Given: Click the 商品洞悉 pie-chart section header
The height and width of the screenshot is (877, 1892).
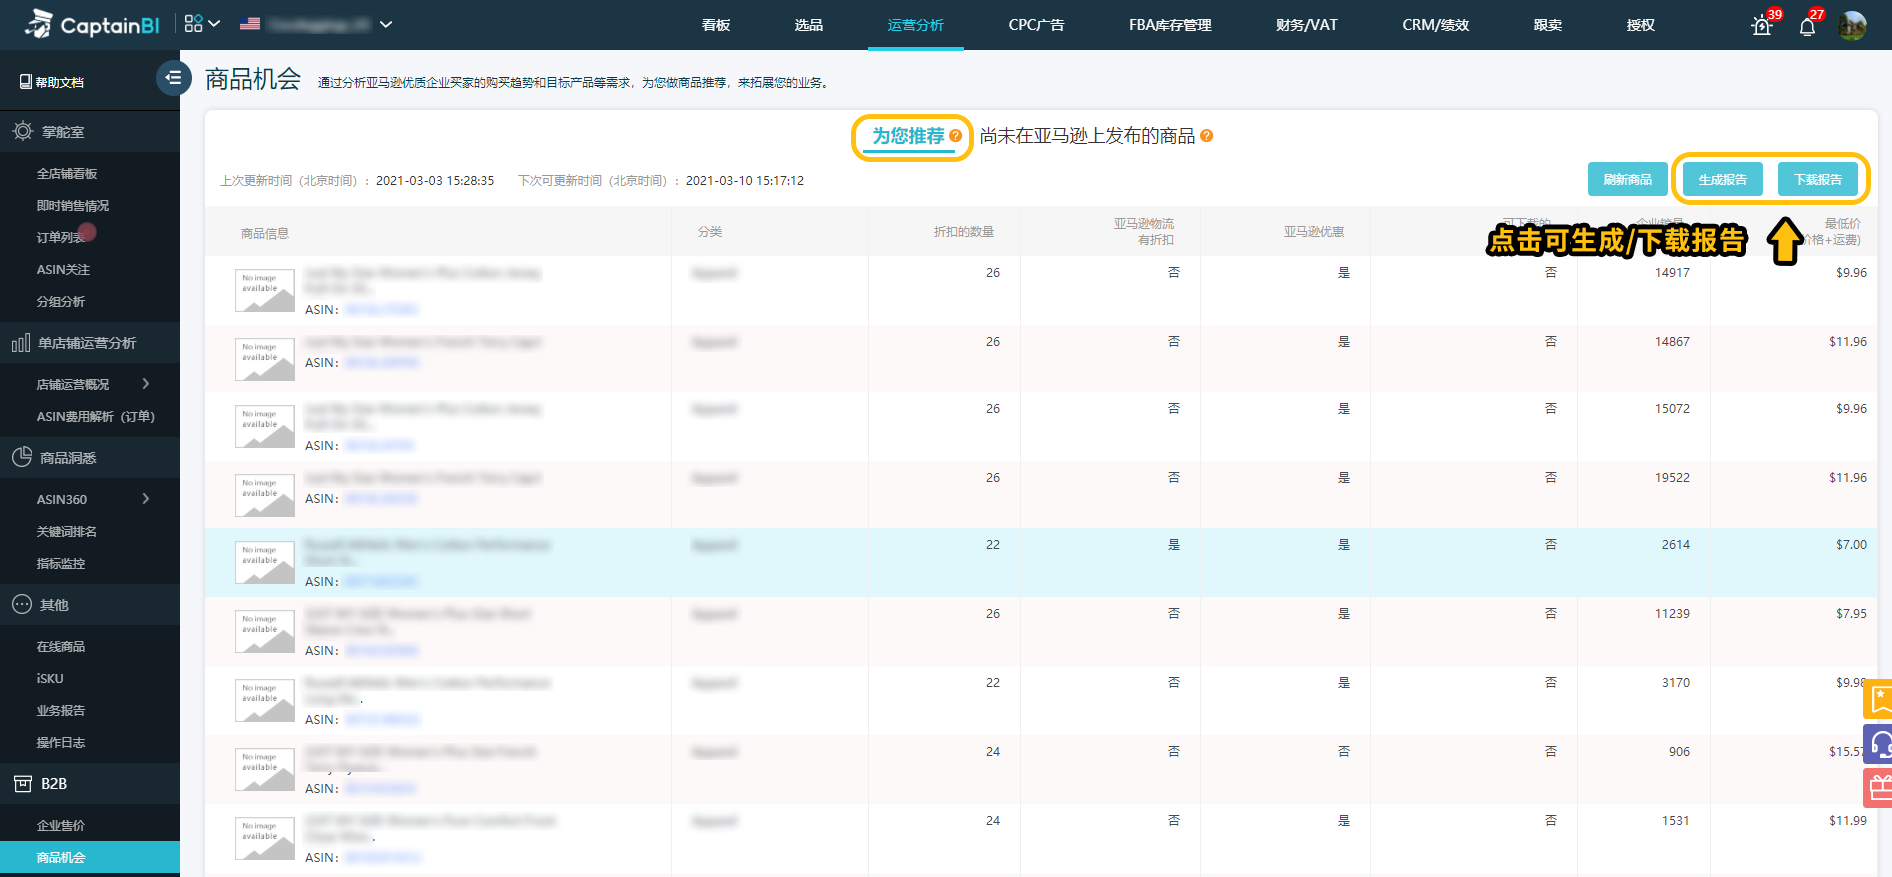Looking at the screenshot, I should point(90,458).
